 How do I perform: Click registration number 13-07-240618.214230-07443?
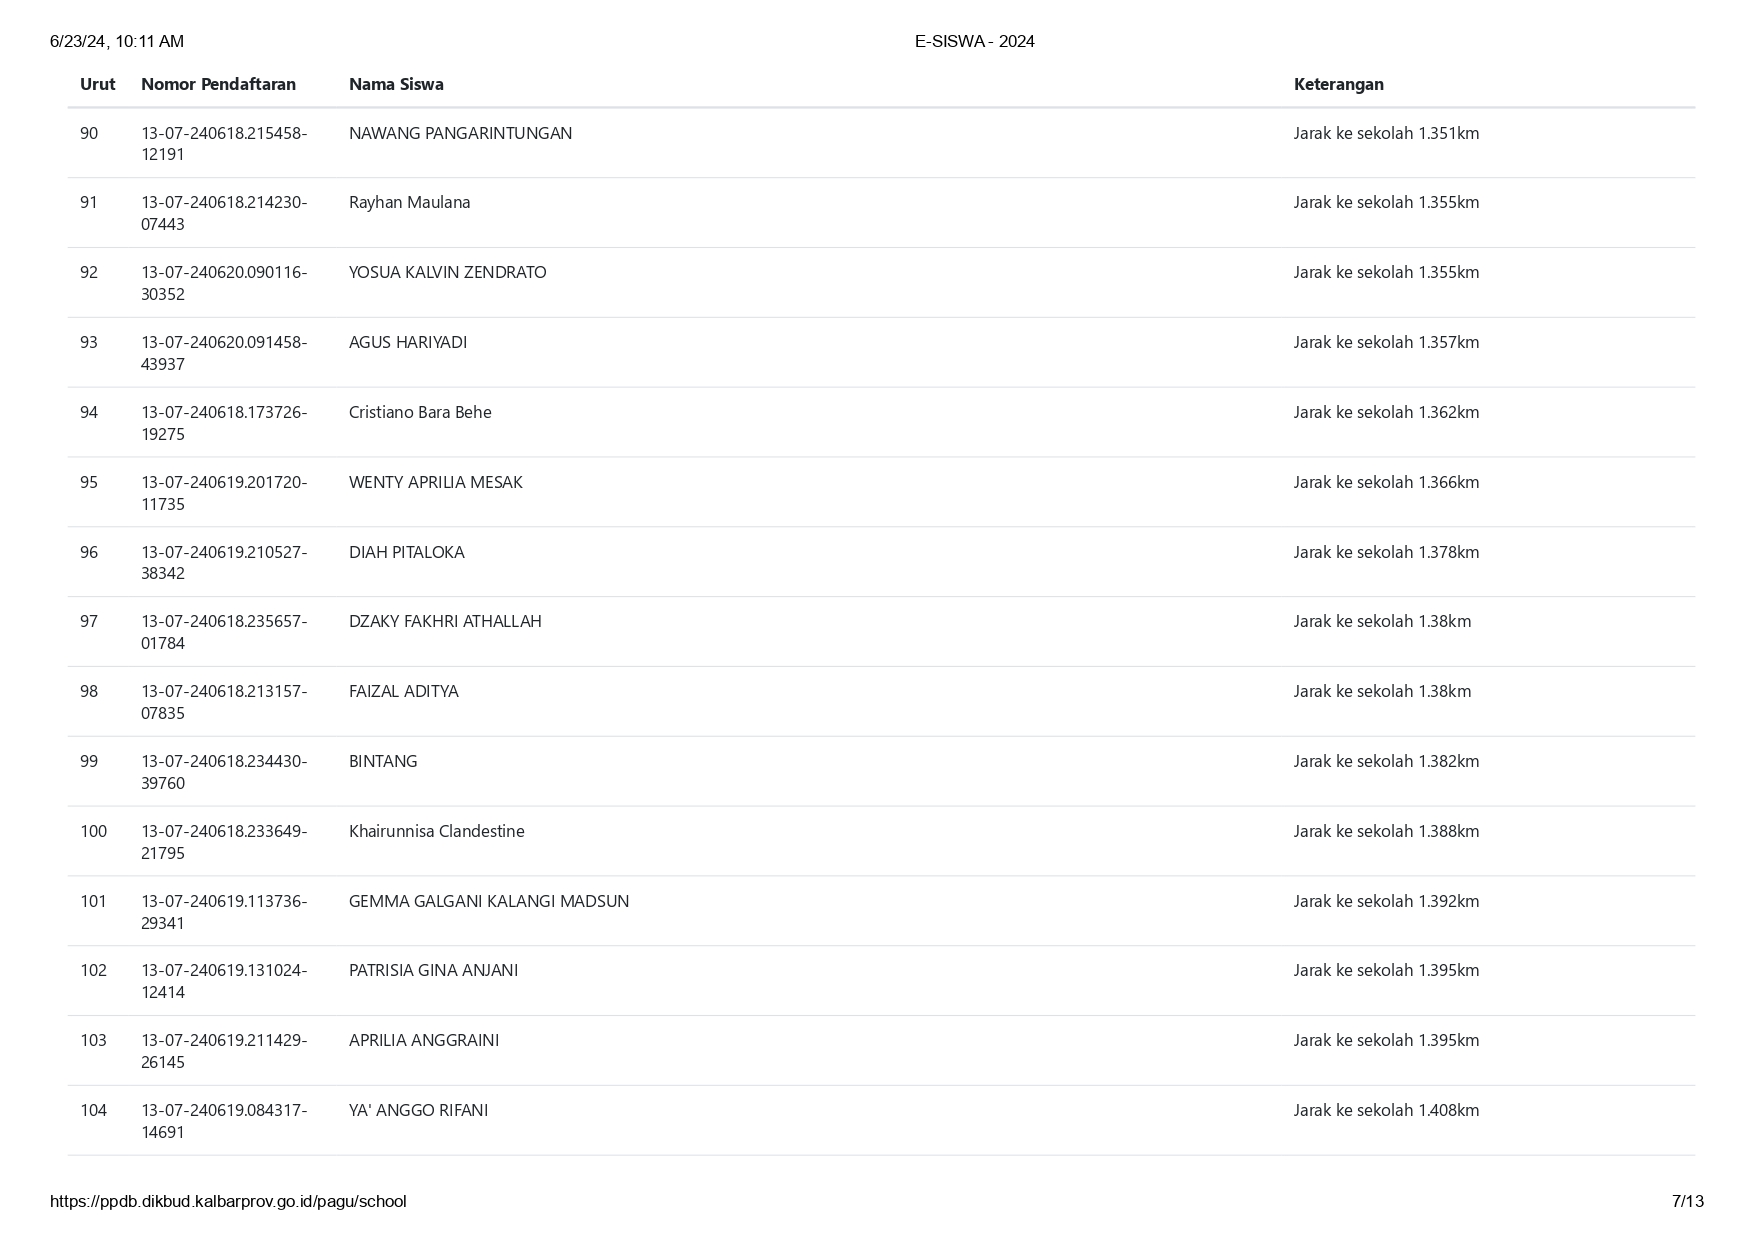pyautogui.click(x=224, y=213)
